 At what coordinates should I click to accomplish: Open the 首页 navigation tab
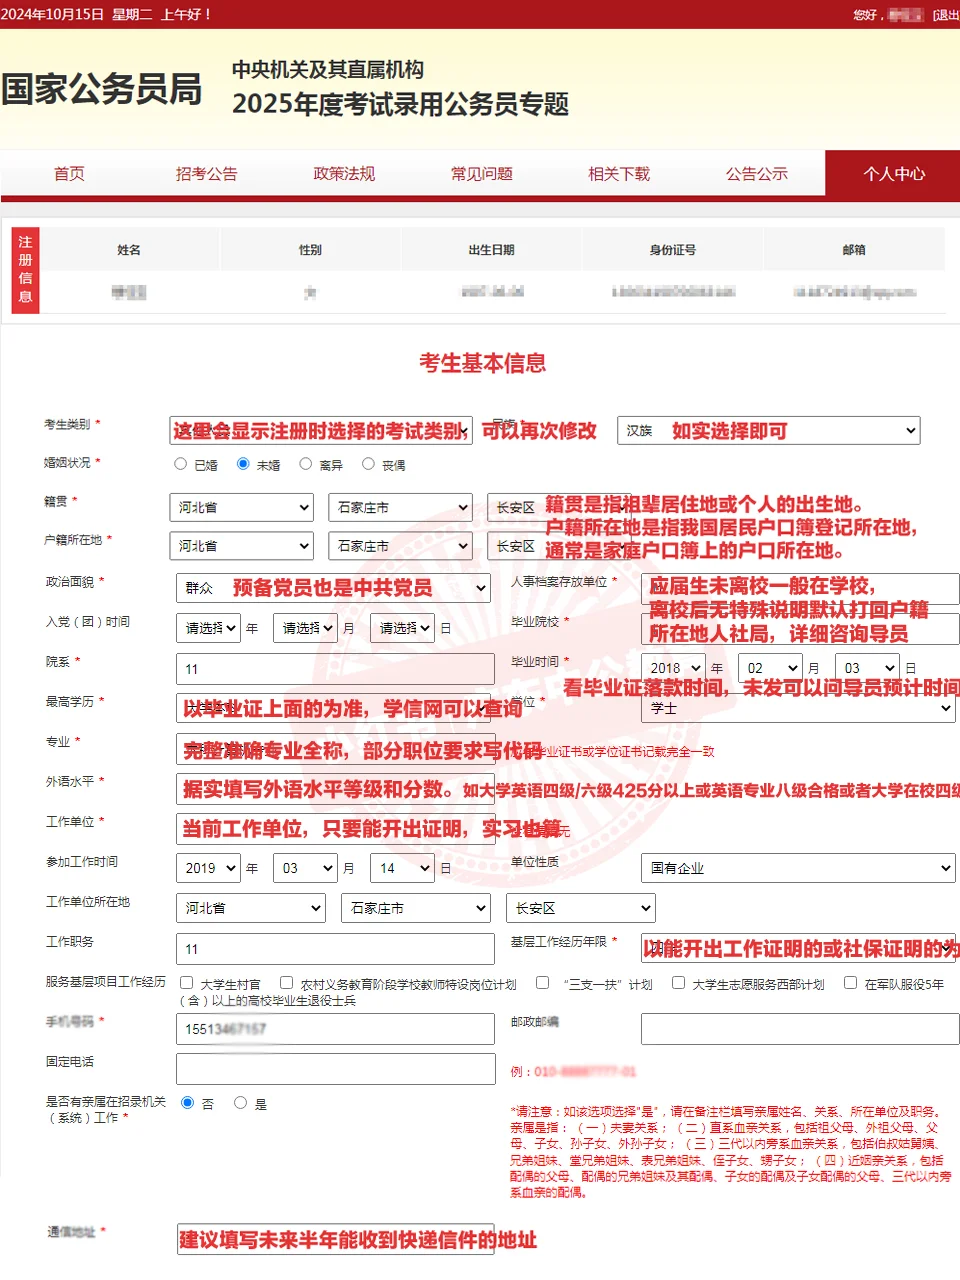[69, 174]
